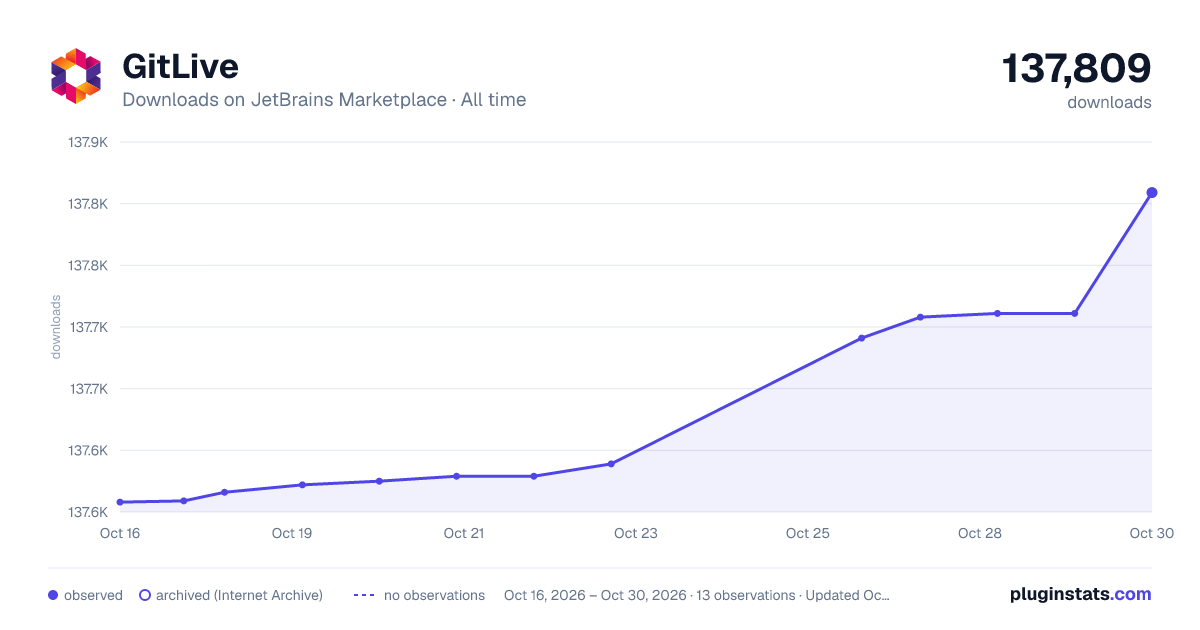Screen dimensions: 1200x630
Task: Click the Oct 28 x-axis label
Action: (x=979, y=533)
